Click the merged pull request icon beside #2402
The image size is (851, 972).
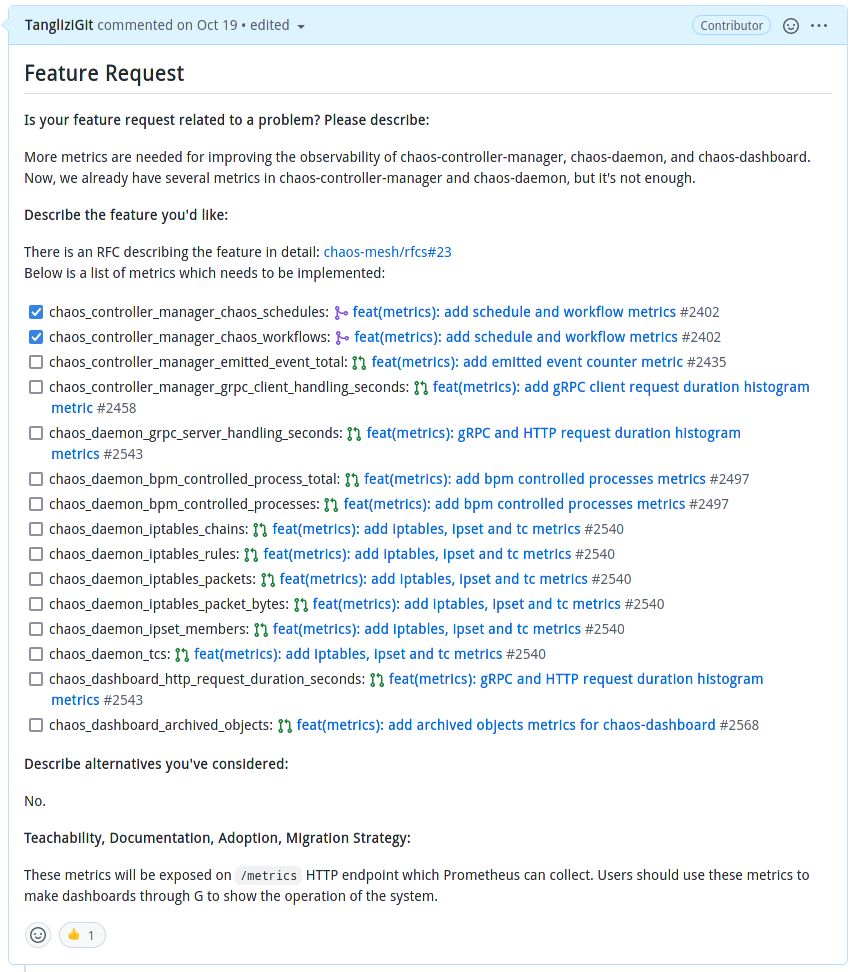click(x=340, y=312)
